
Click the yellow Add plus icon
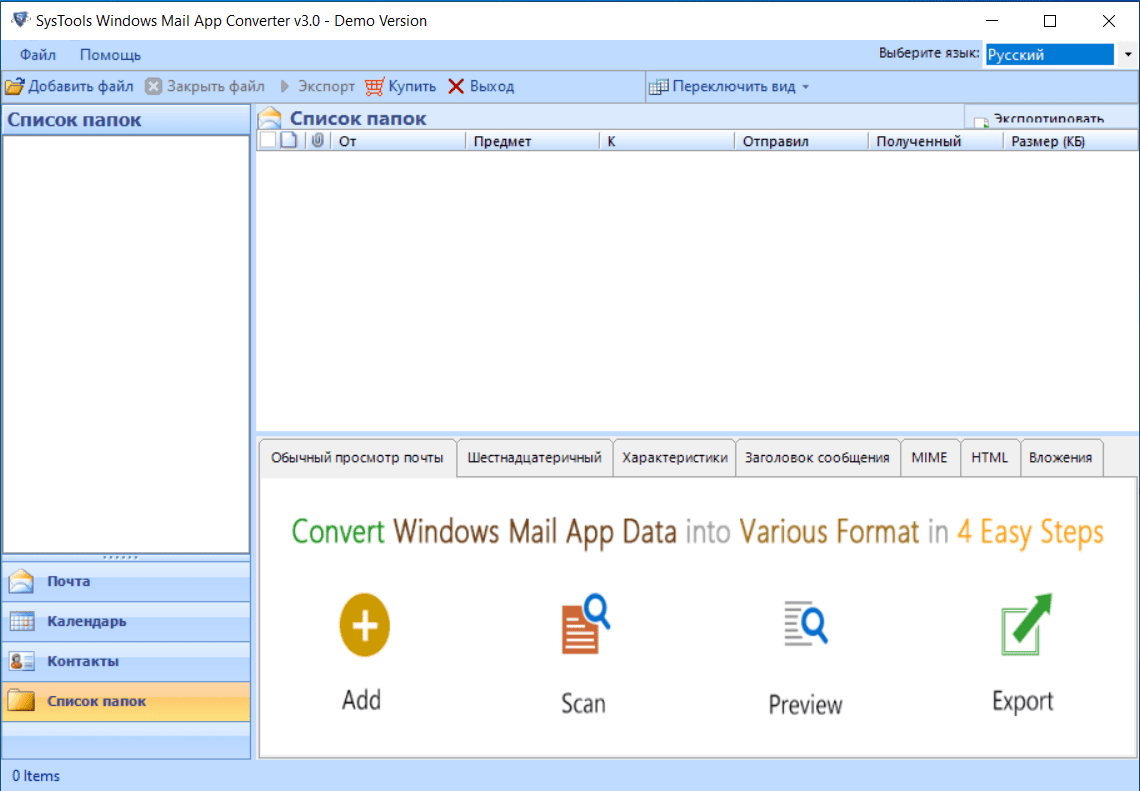pyautogui.click(x=364, y=625)
